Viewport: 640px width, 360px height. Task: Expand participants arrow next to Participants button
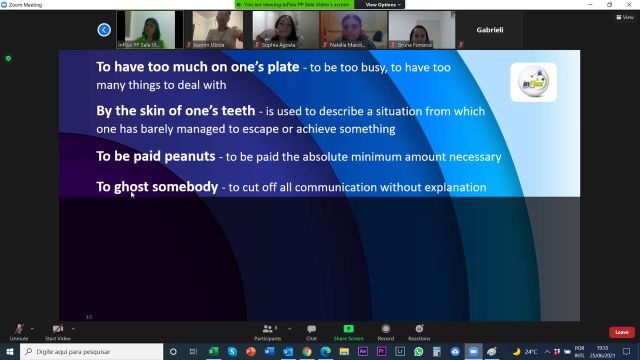click(290, 329)
